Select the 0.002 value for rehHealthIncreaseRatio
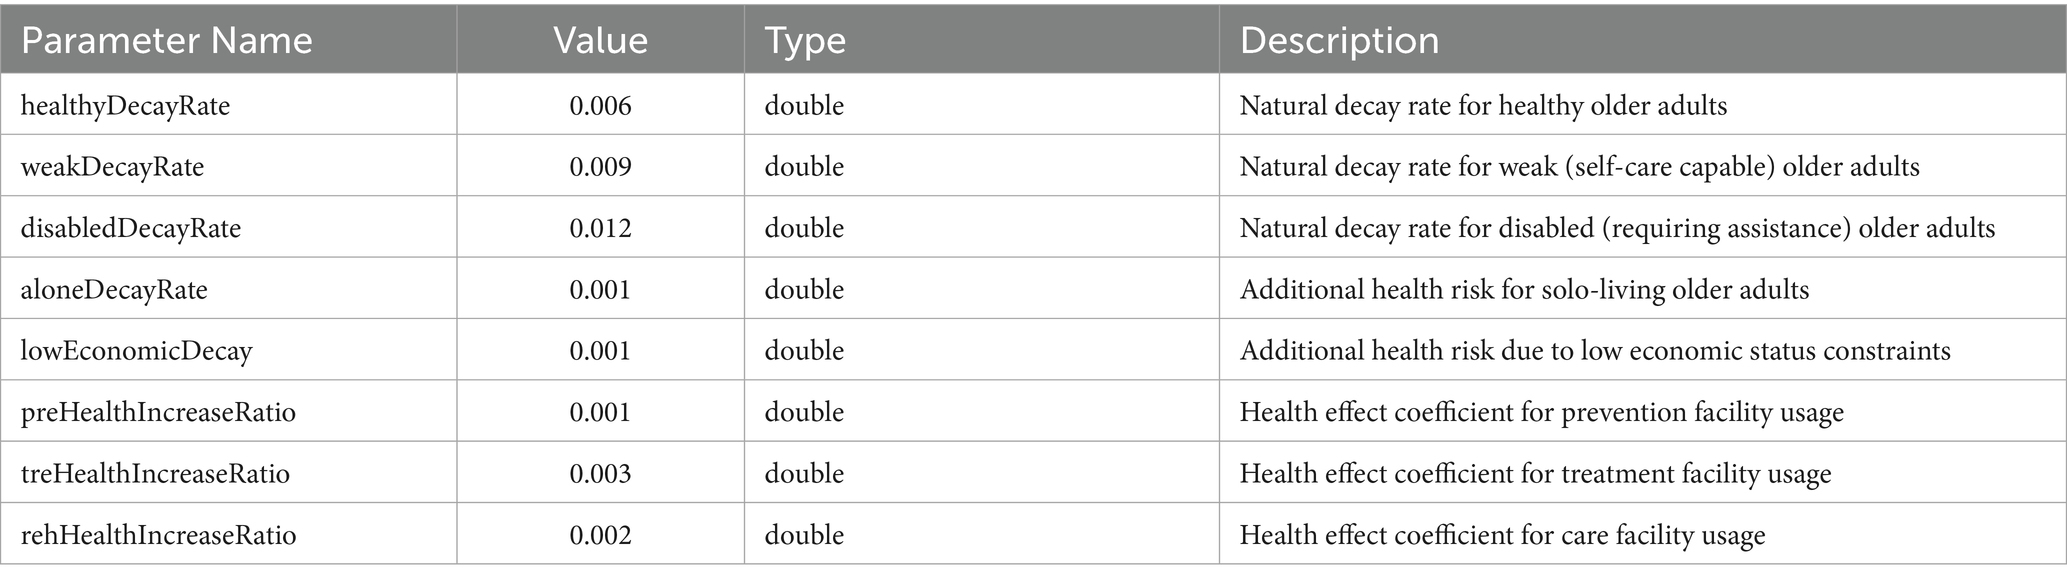2067x582 pixels. click(x=600, y=535)
